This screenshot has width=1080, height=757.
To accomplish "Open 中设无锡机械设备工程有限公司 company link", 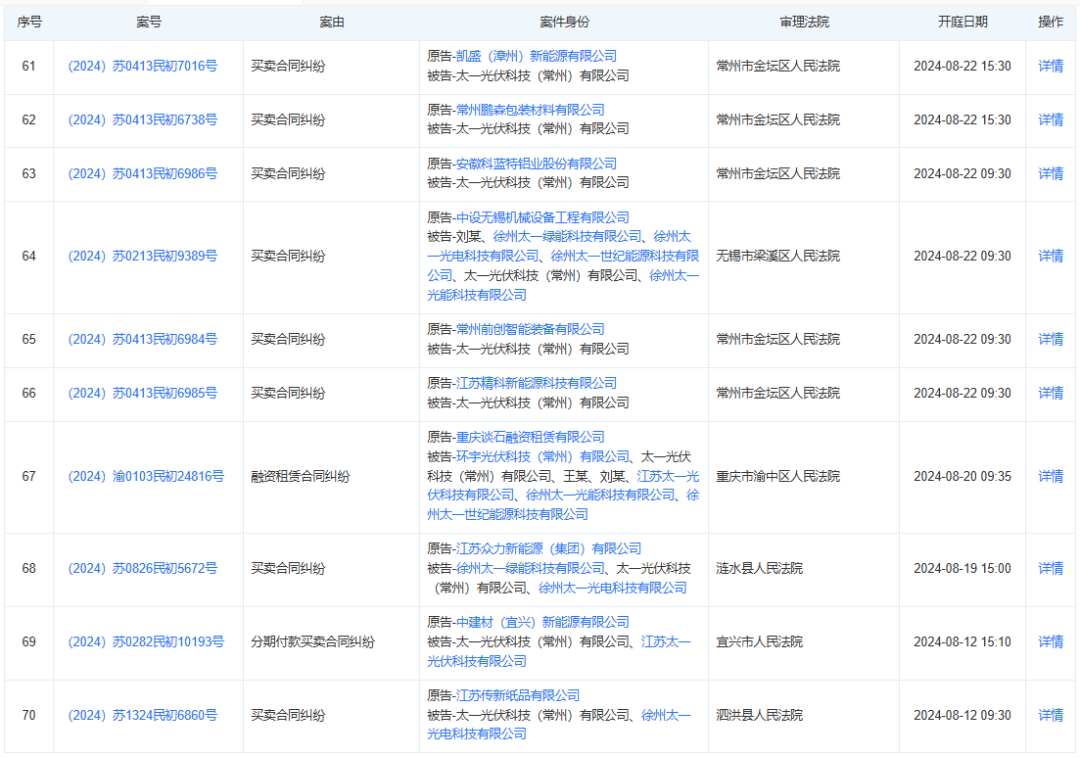I will tap(542, 218).
